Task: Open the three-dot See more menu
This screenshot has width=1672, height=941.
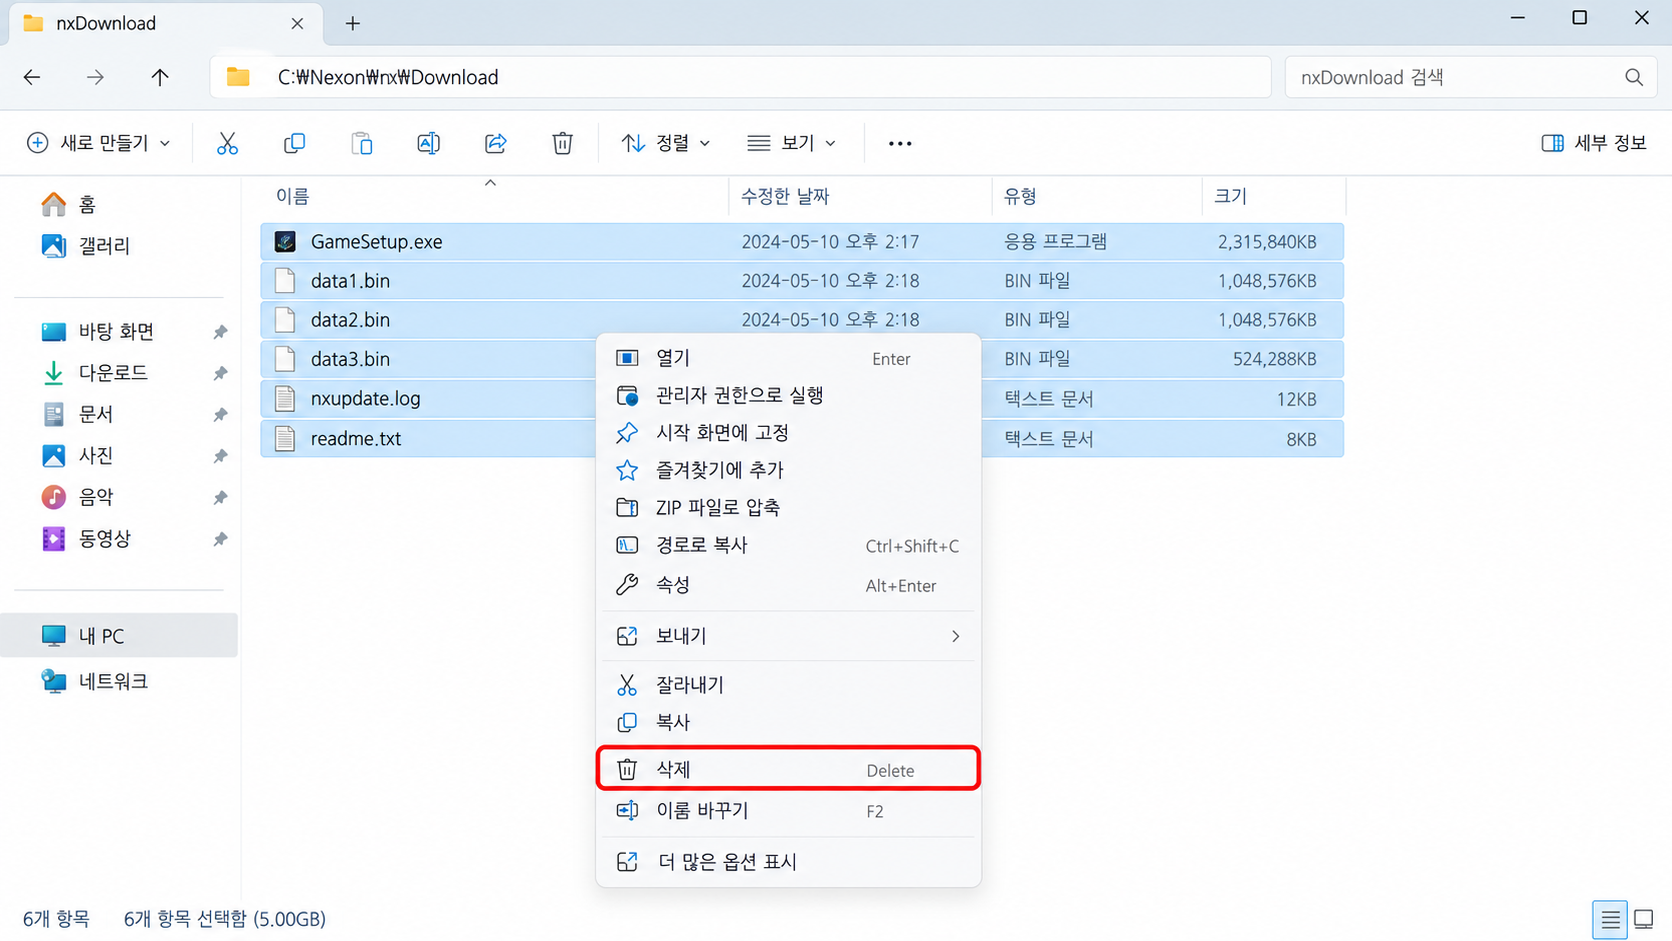Action: [x=900, y=143]
